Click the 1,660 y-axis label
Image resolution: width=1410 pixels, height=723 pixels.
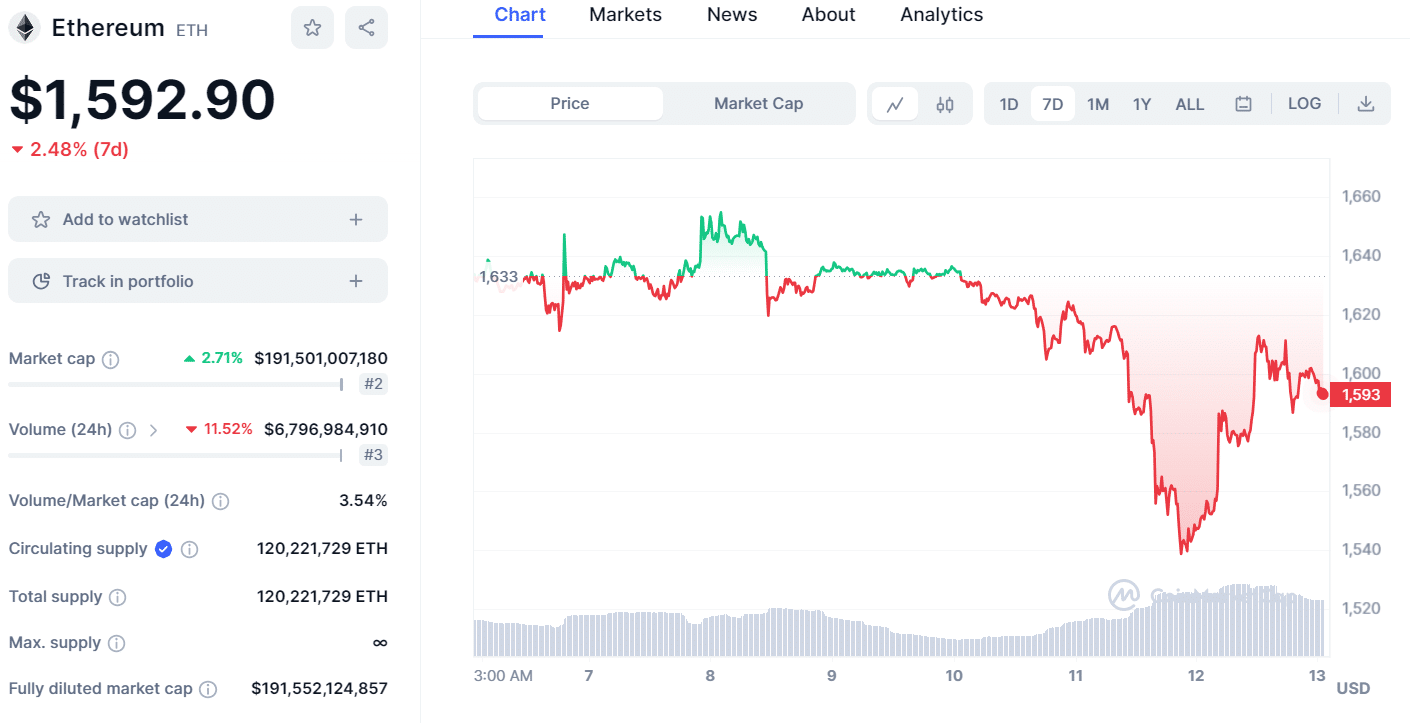(1360, 197)
